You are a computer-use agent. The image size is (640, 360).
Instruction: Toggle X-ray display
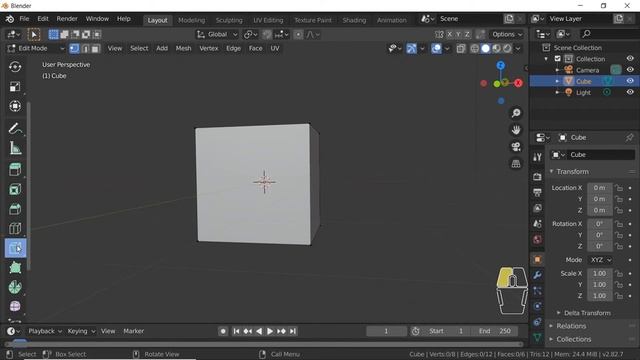[461, 49]
